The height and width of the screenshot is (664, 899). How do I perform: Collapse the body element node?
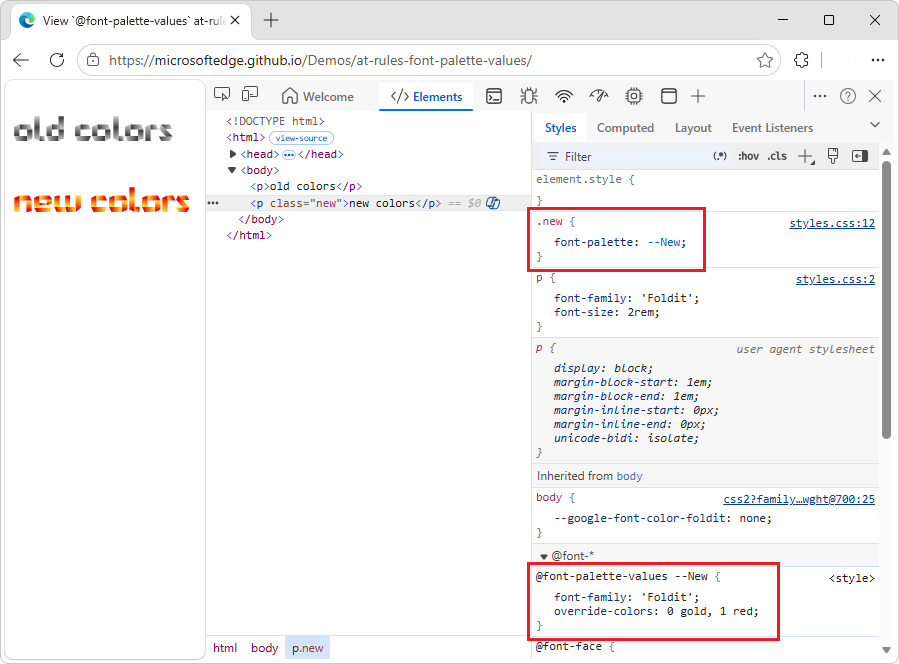click(x=232, y=170)
